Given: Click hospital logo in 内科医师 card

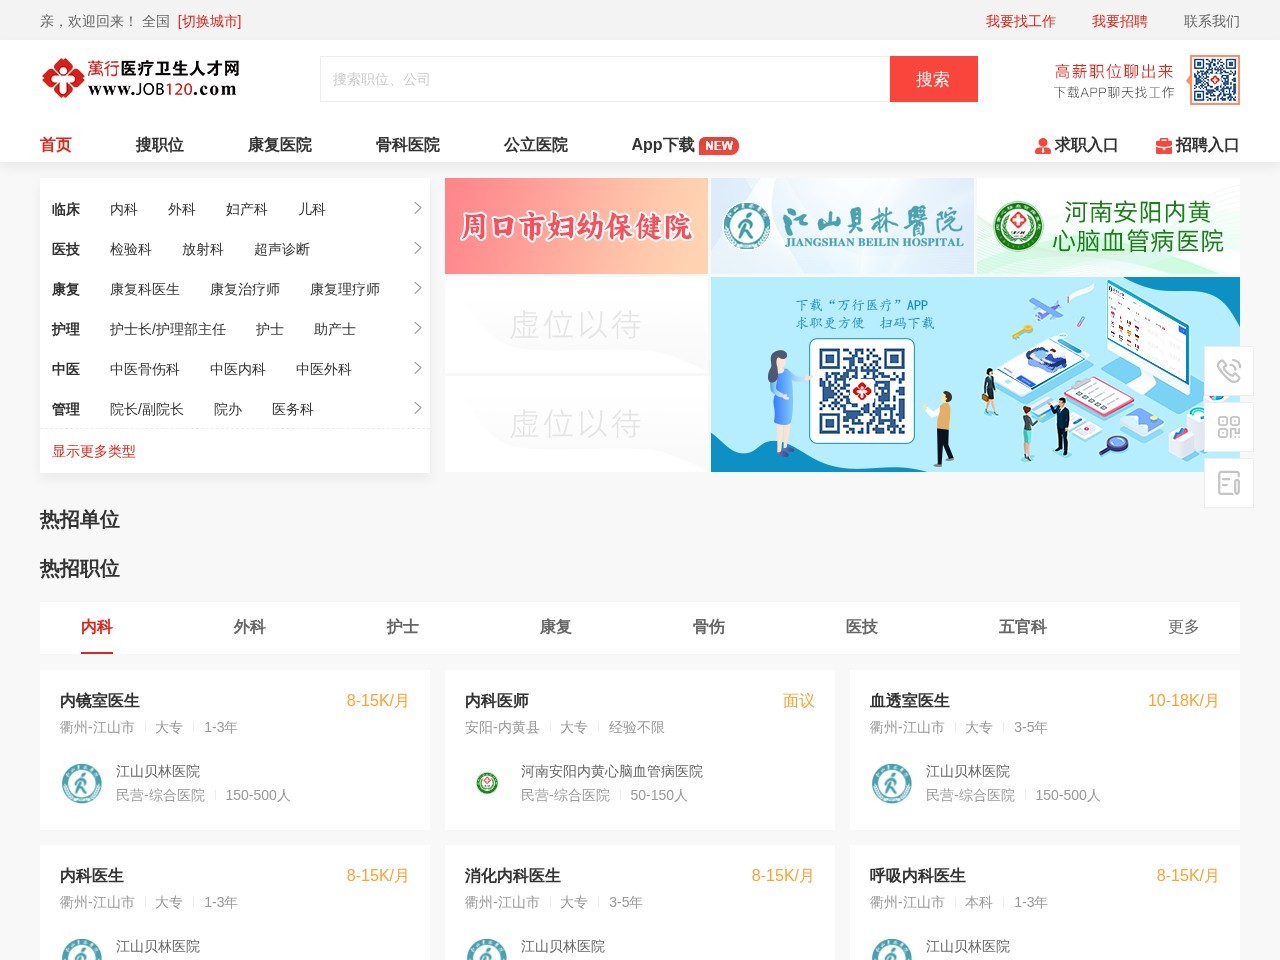Looking at the screenshot, I should [487, 783].
